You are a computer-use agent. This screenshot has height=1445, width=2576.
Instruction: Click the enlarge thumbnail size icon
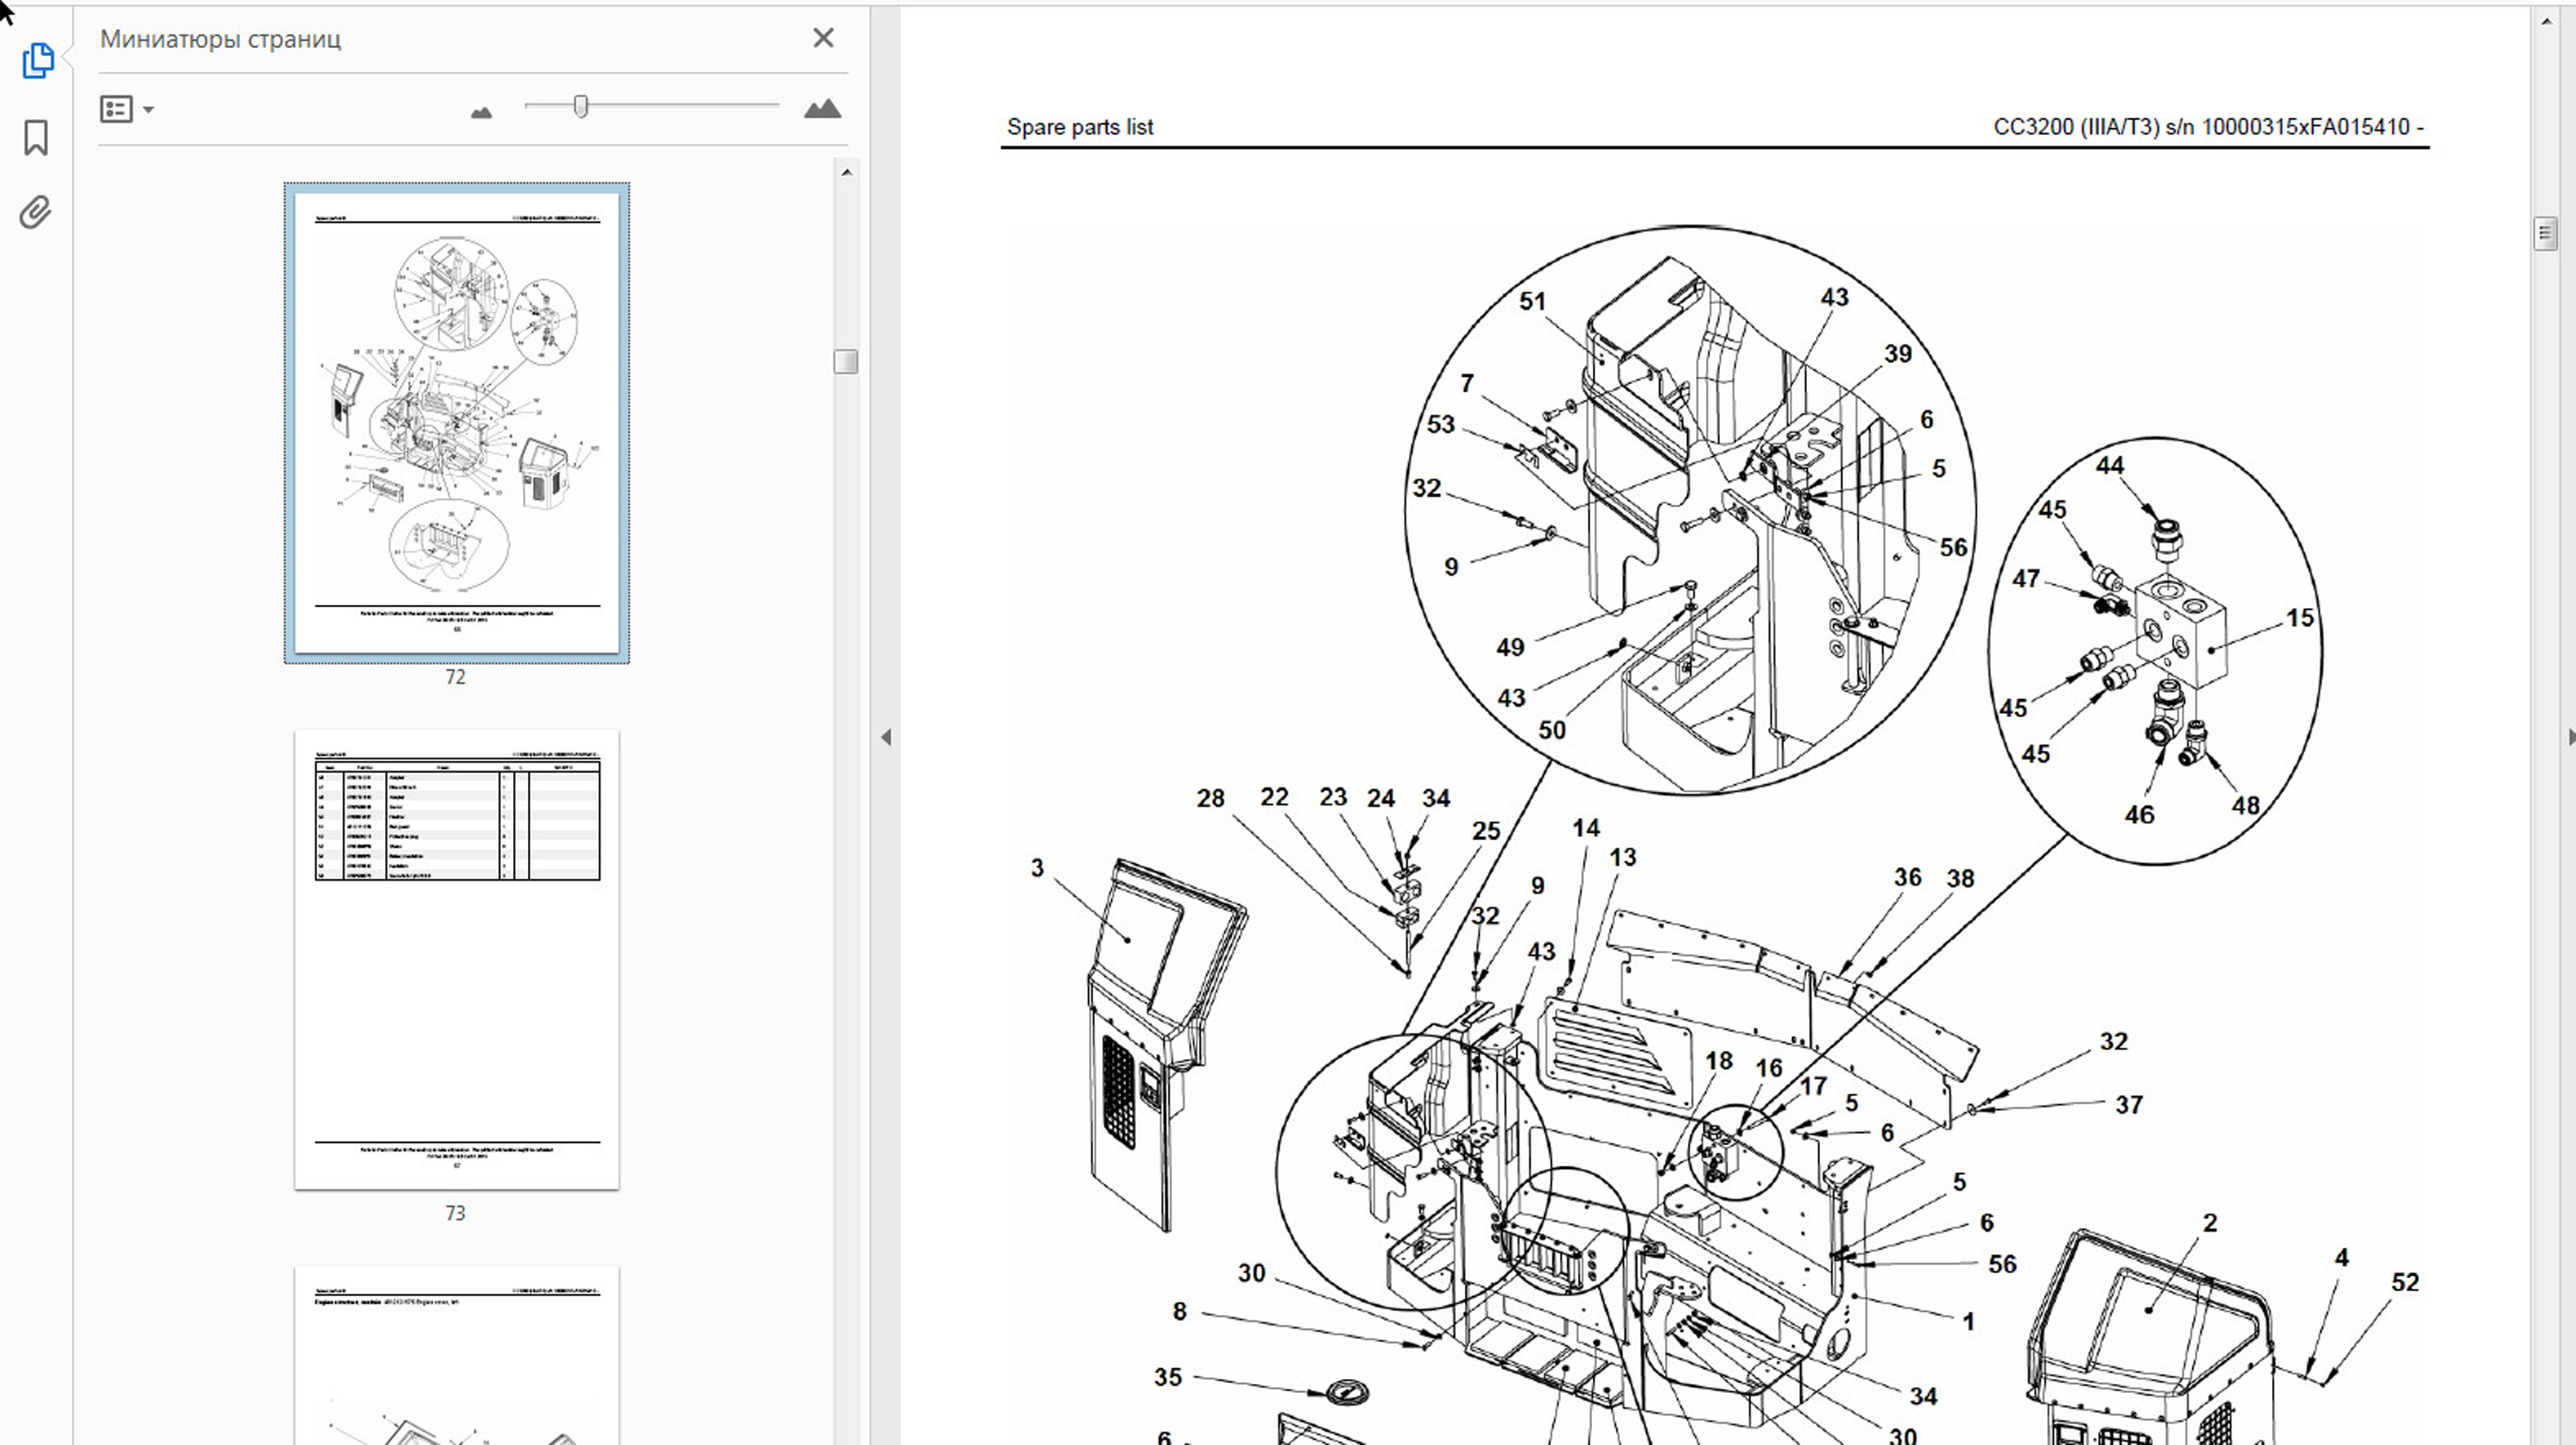tap(822, 109)
